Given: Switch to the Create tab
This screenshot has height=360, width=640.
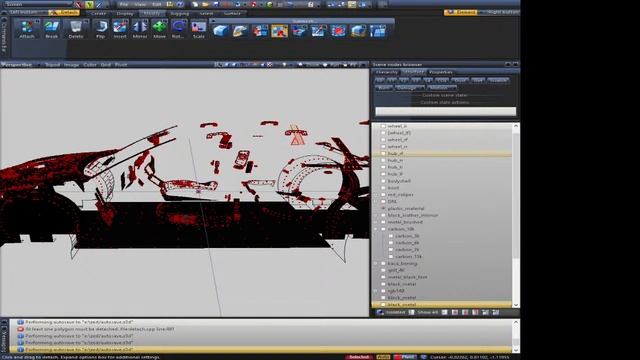Looking at the screenshot, I should 98,13.
